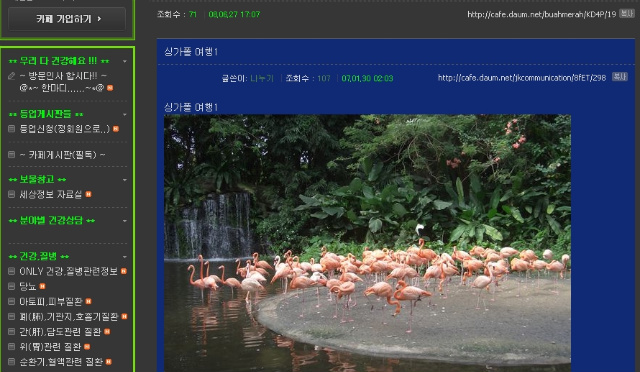Click the board icon next to 카페게시판(필독)
The image size is (640, 372).
coord(12,155)
